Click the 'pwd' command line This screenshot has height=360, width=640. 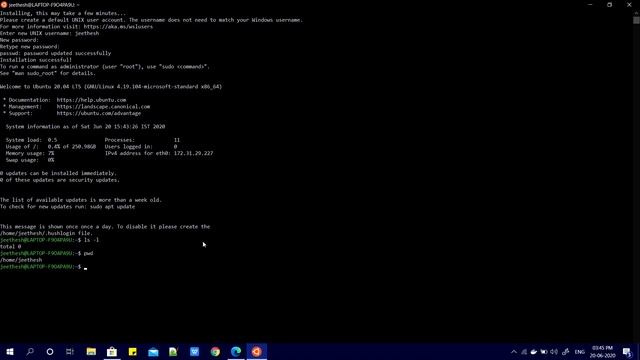coord(47,253)
